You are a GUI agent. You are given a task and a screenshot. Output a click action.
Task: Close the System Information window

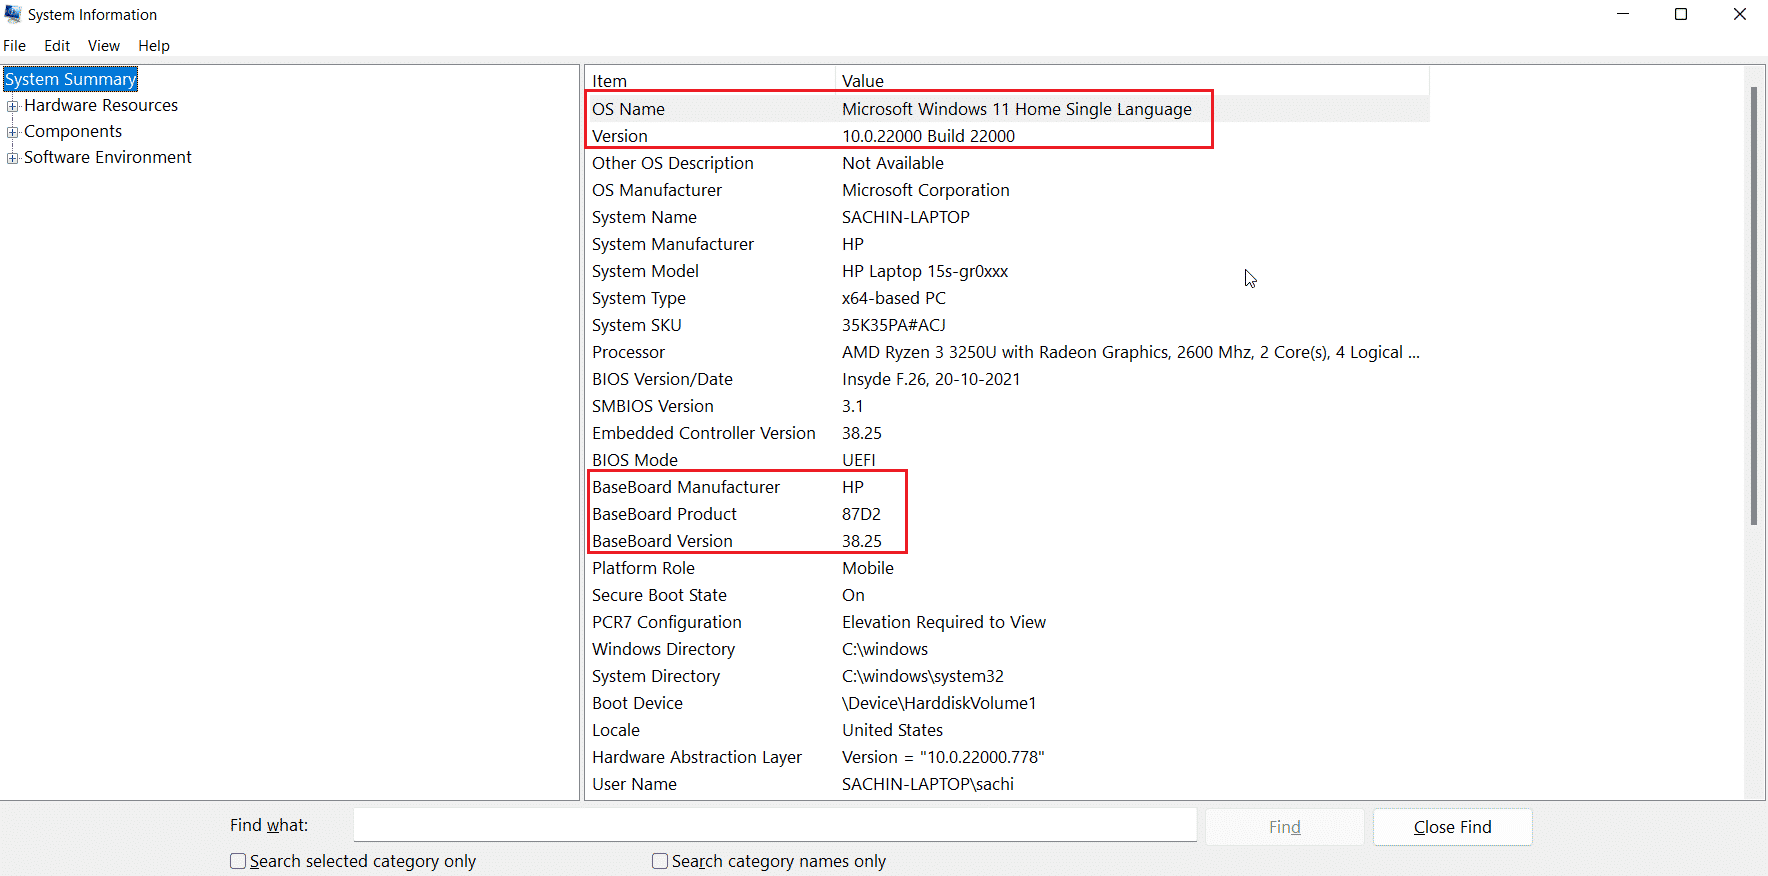1740,14
